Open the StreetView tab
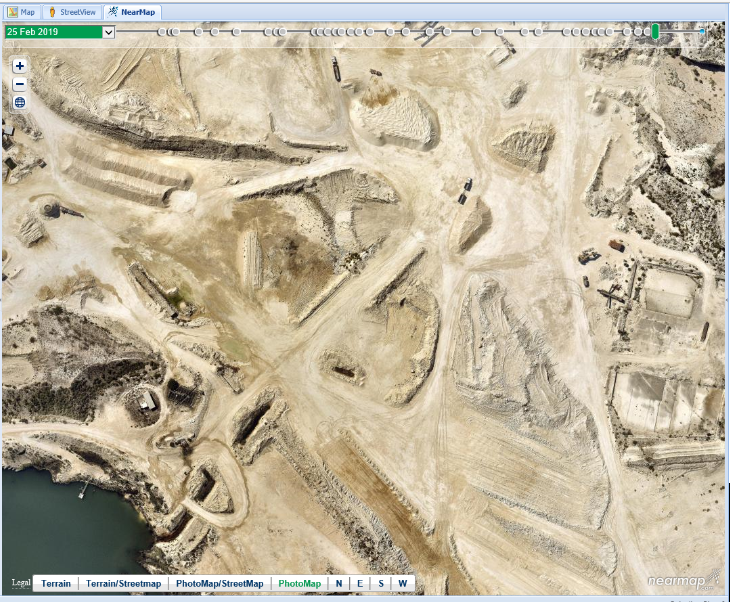Screen dimensions: 730x602 [x=73, y=12]
